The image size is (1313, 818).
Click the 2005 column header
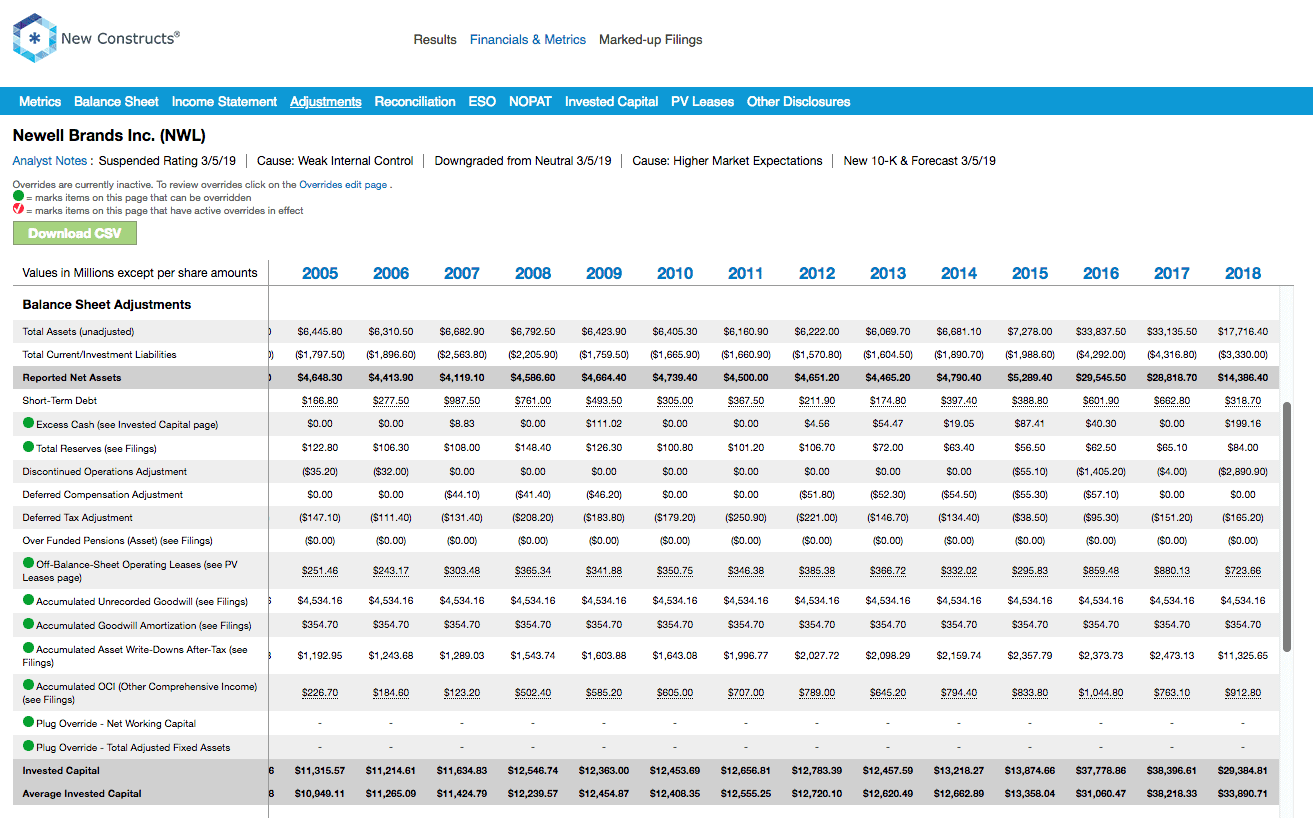pyautogui.click(x=320, y=273)
